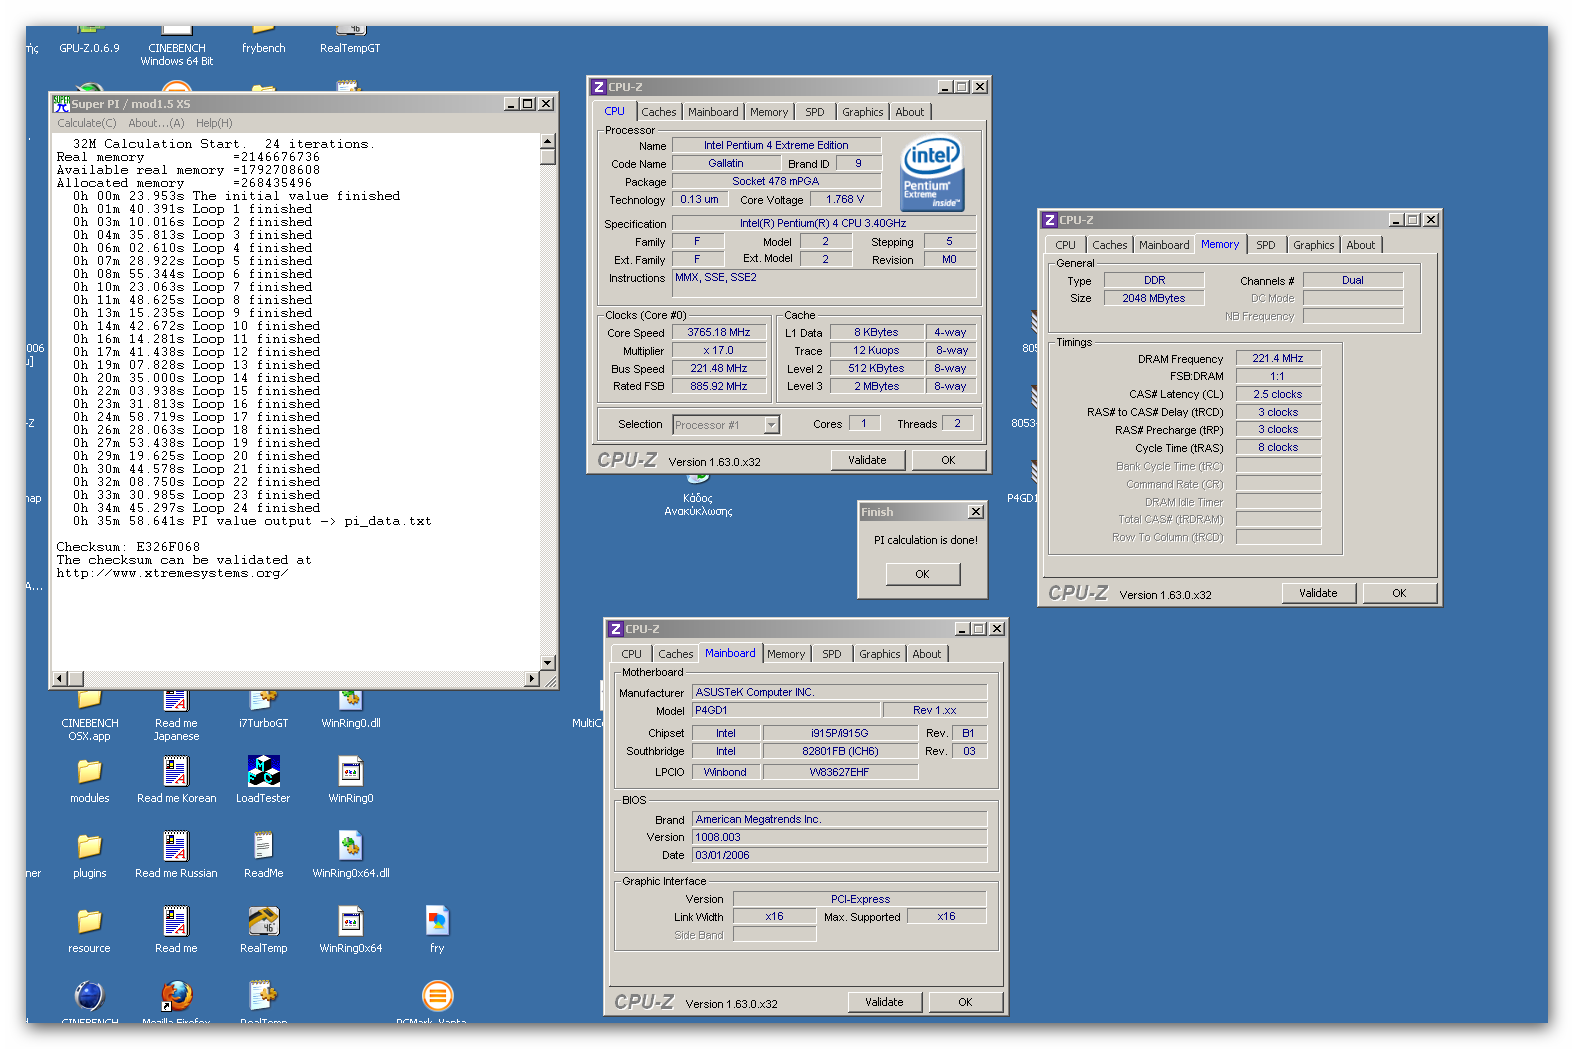This screenshot has height=1049, width=1574.
Task: Launch the RealTemp application icon
Action: (x=263, y=921)
